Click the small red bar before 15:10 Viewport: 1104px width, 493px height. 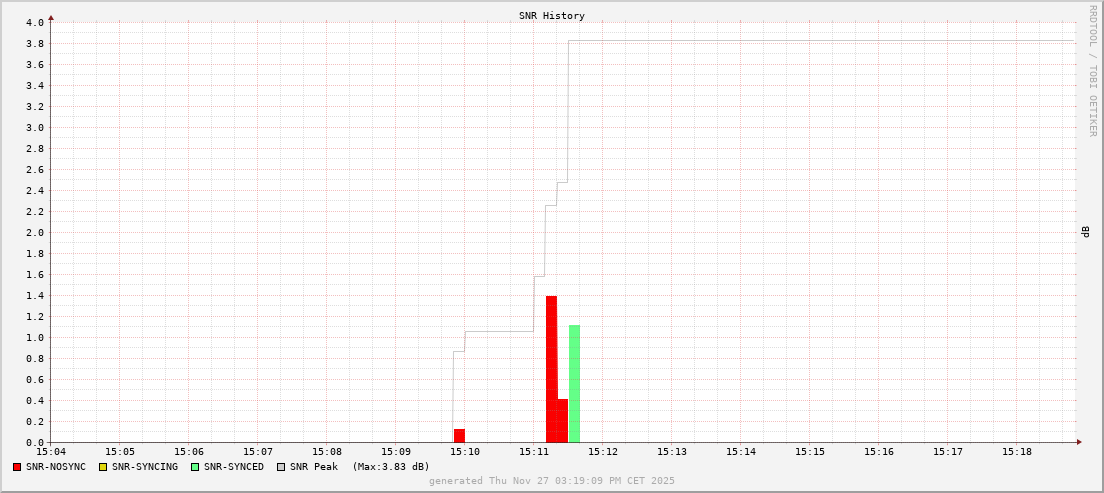459,436
